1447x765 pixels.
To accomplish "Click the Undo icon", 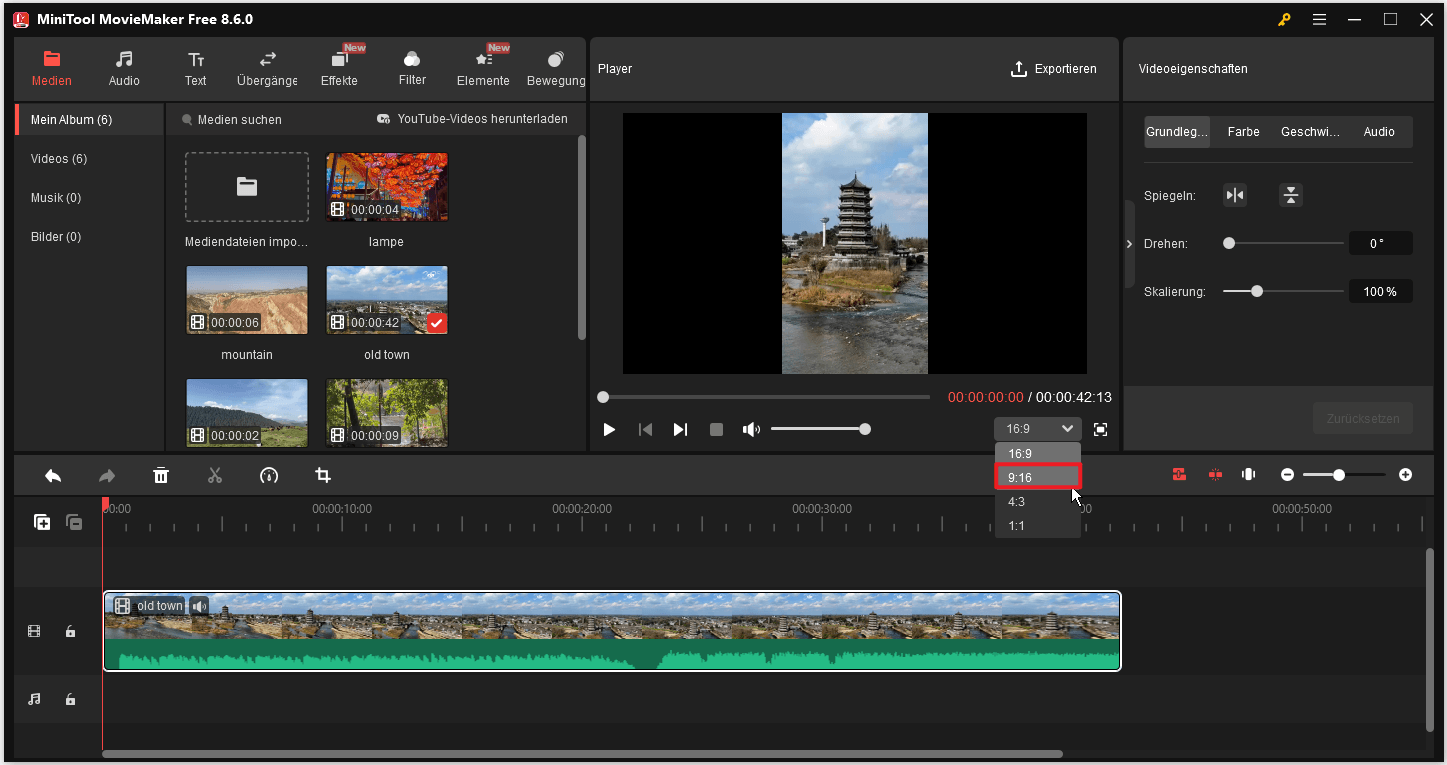I will (x=53, y=475).
